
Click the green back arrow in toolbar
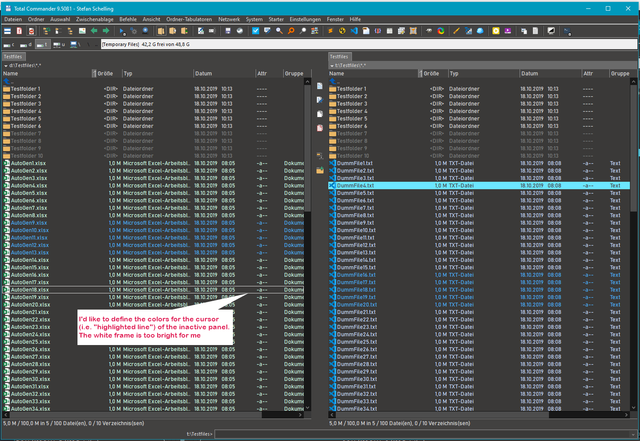pyautogui.click(x=94, y=31)
